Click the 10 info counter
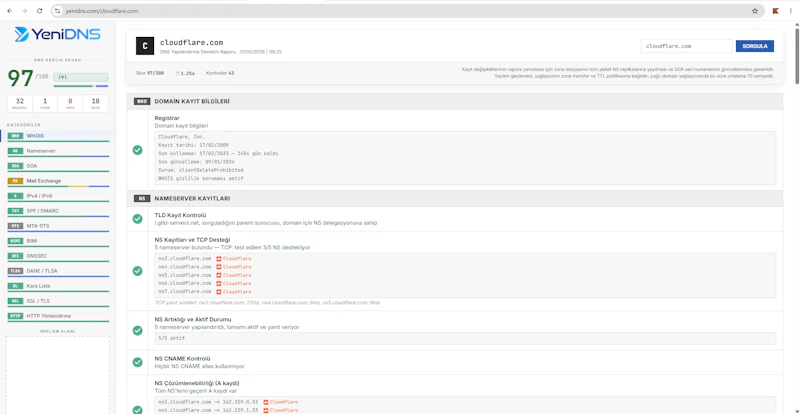The image size is (800, 414). 95,103
